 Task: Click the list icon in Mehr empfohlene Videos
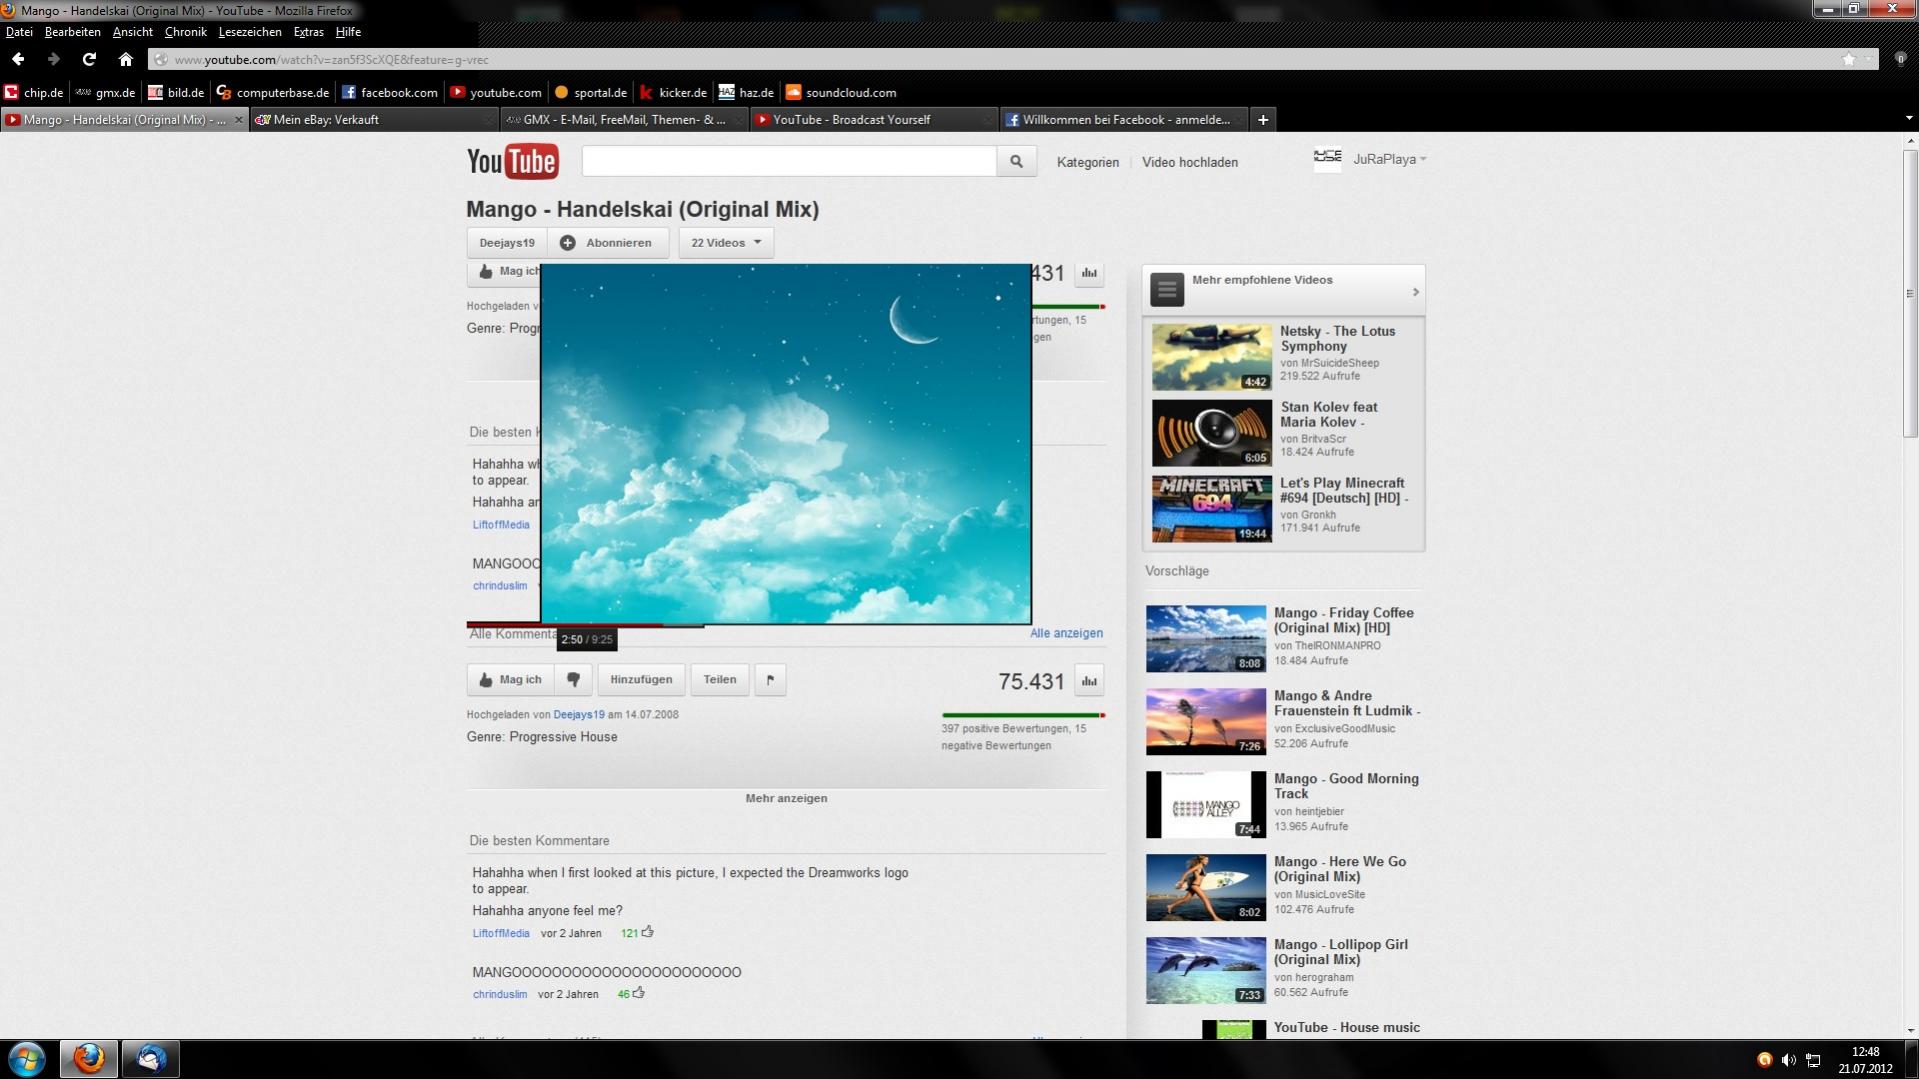1167,290
